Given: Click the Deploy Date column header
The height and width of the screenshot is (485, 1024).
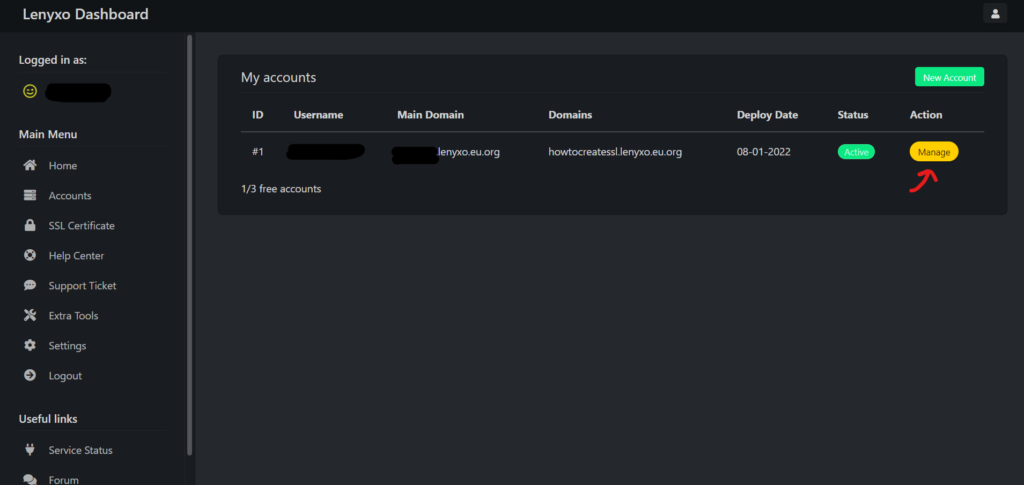Looking at the screenshot, I should pos(767,115).
